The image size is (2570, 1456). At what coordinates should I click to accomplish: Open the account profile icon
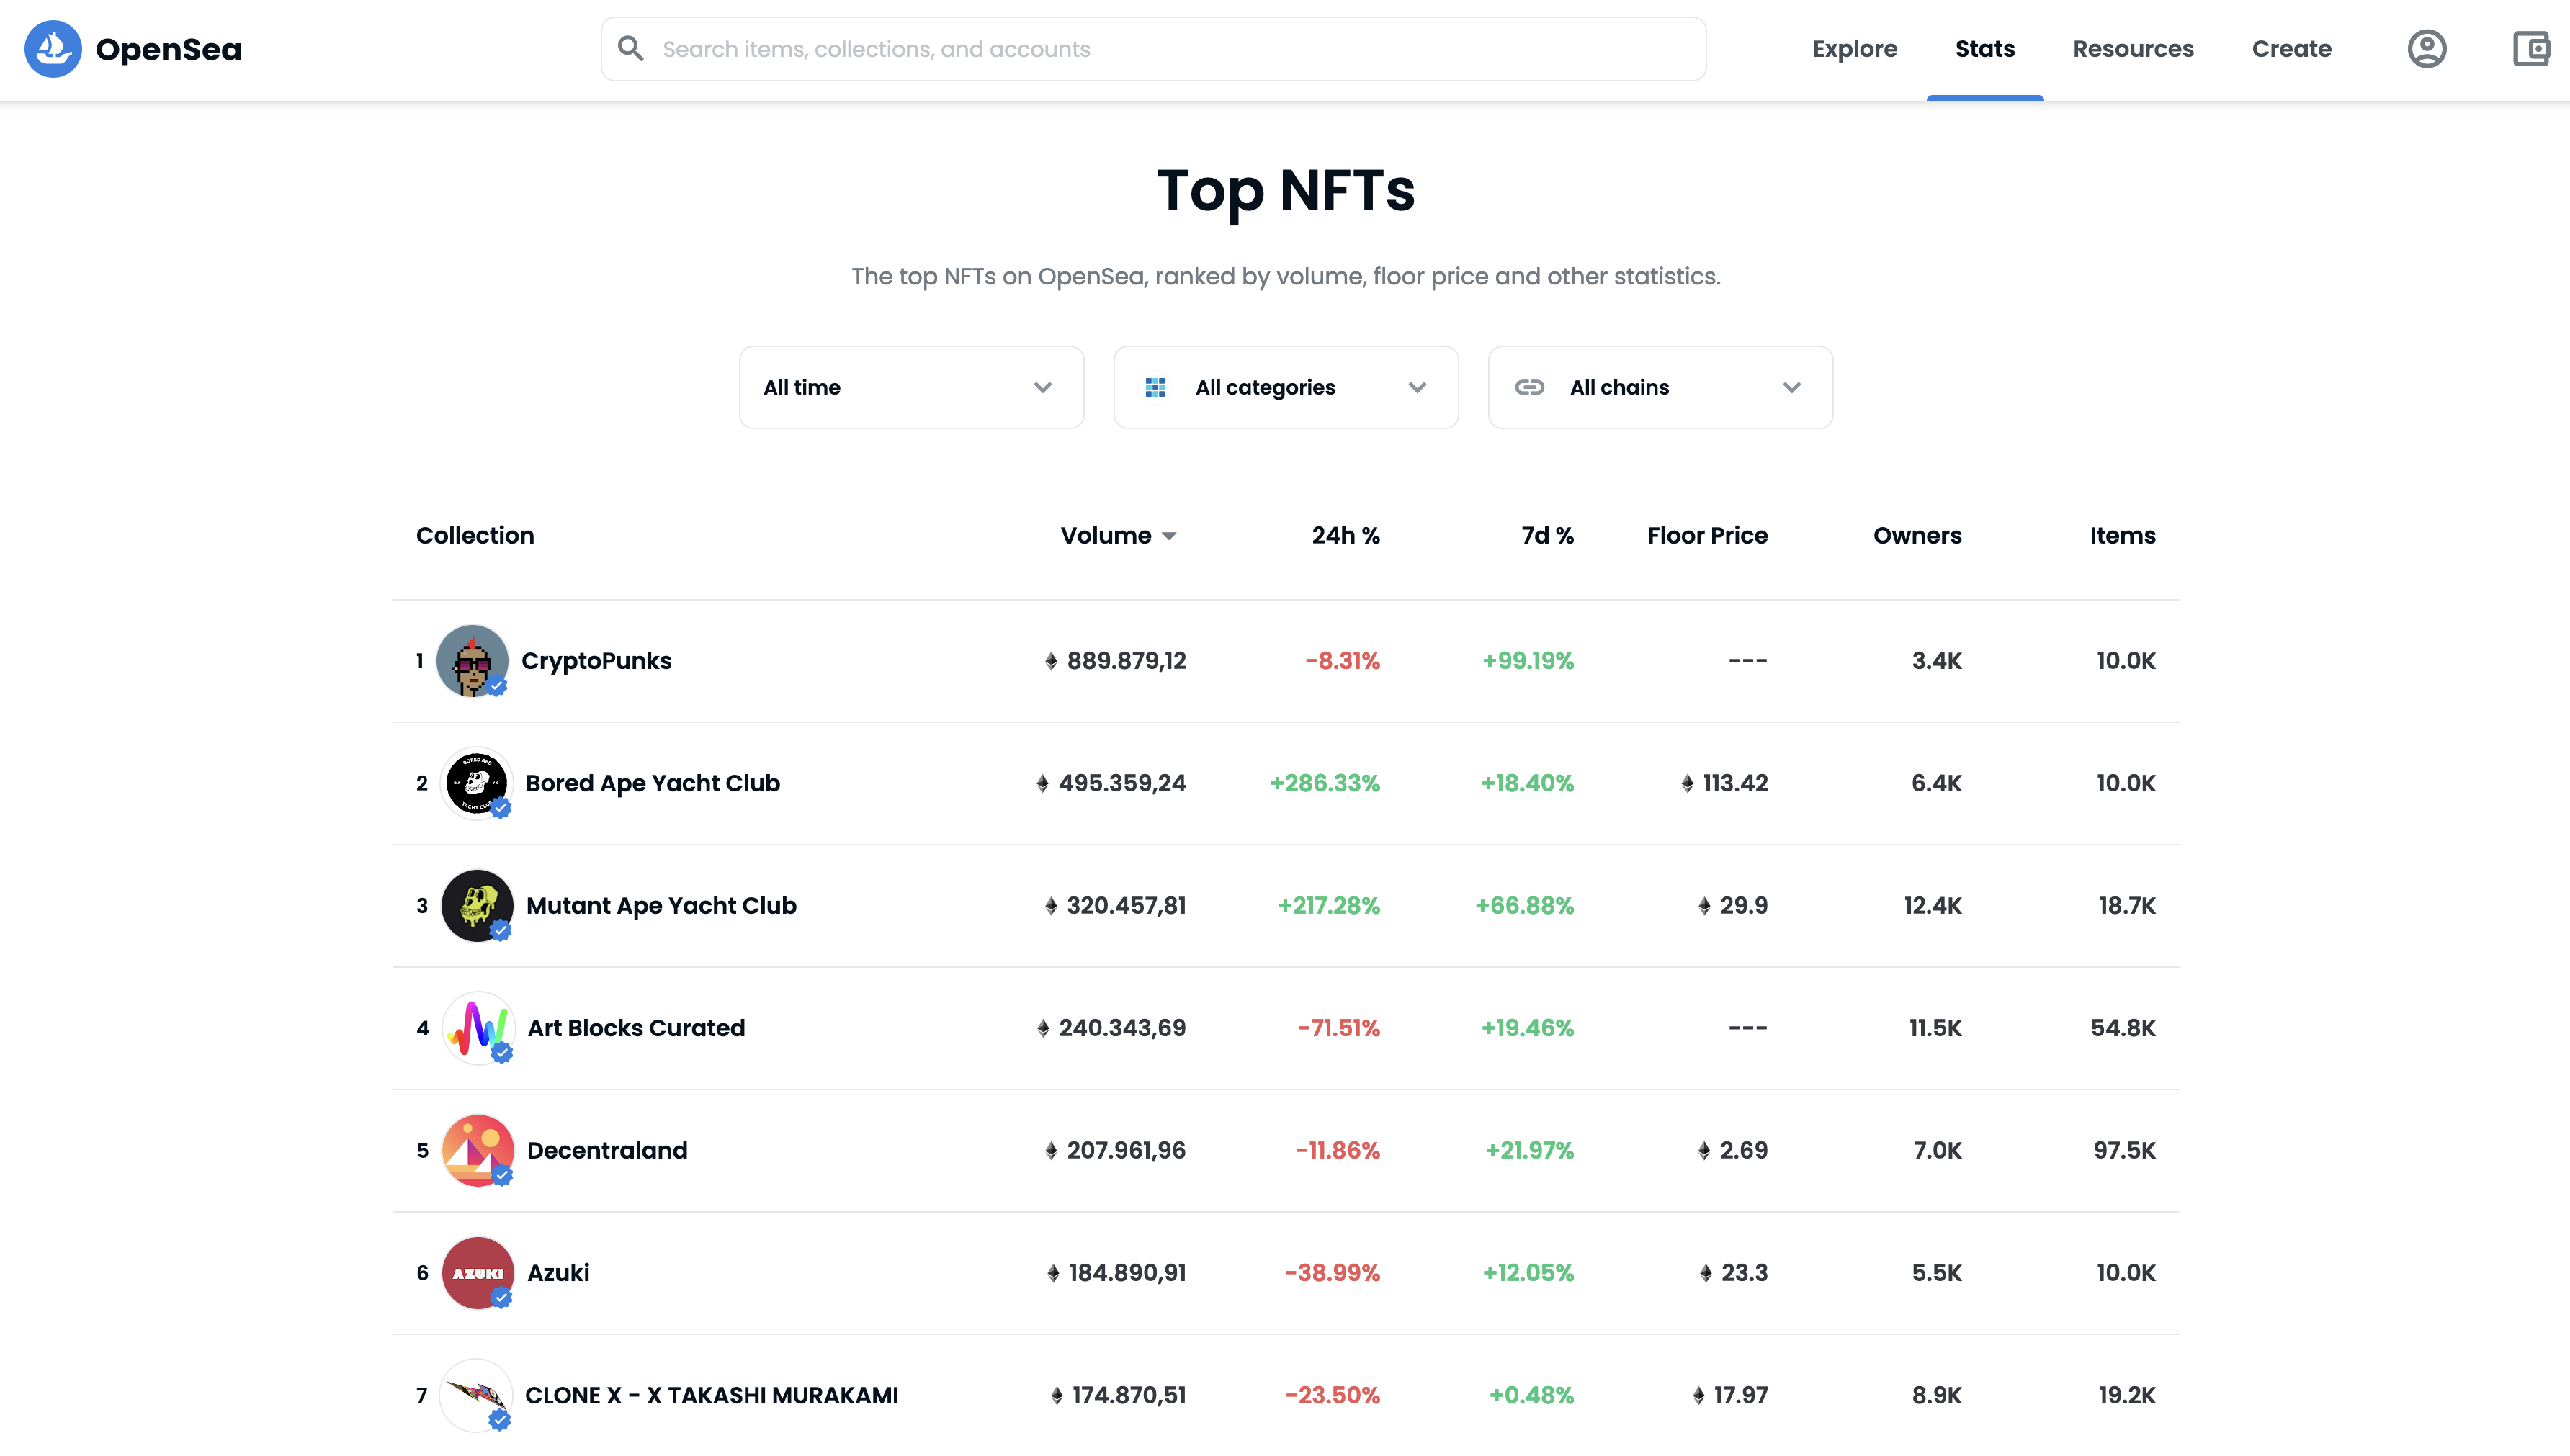click(x=2426, y=49)
